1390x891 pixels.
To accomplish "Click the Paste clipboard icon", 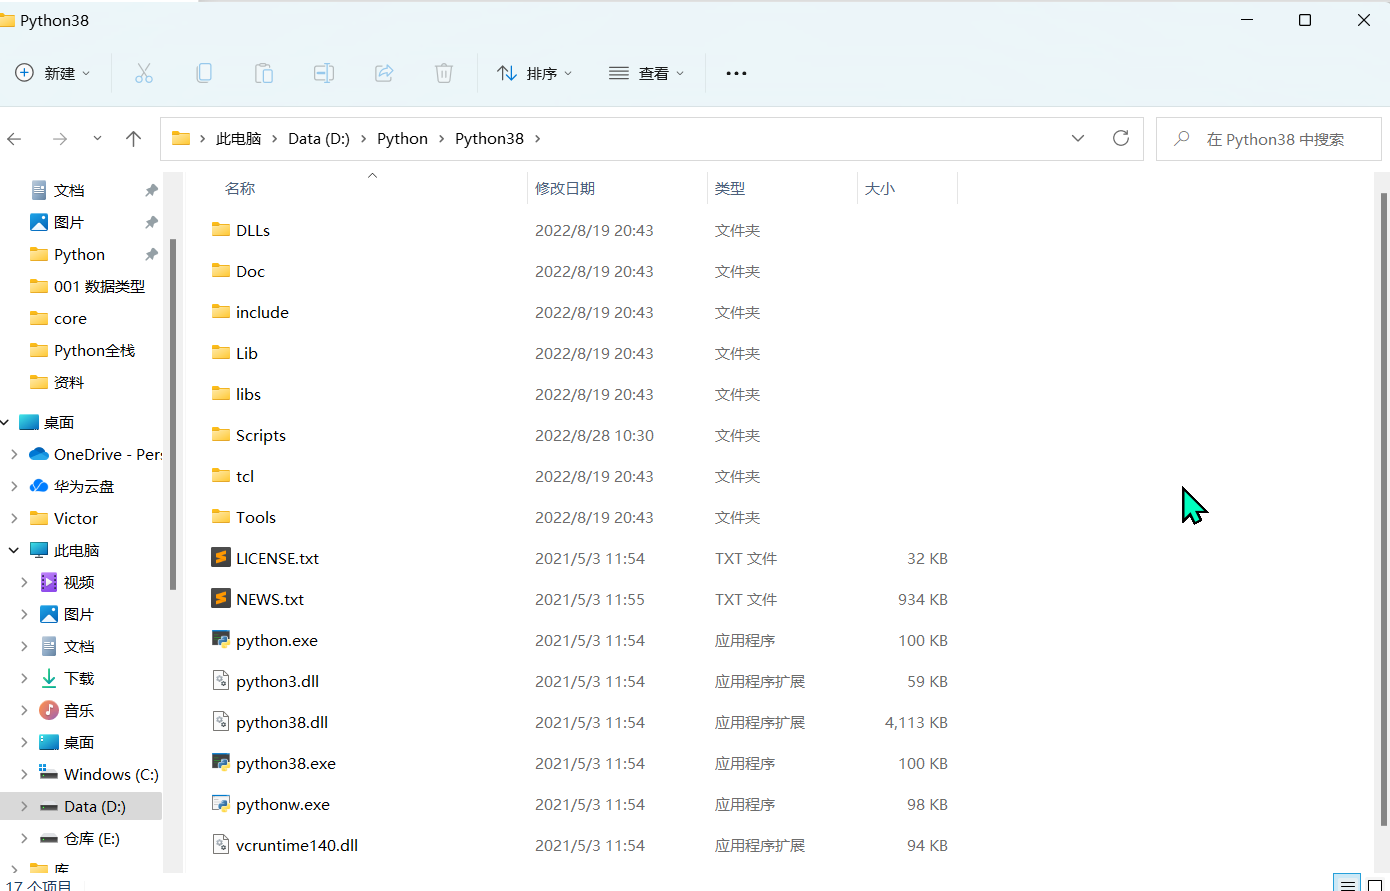I will point(264,73).
